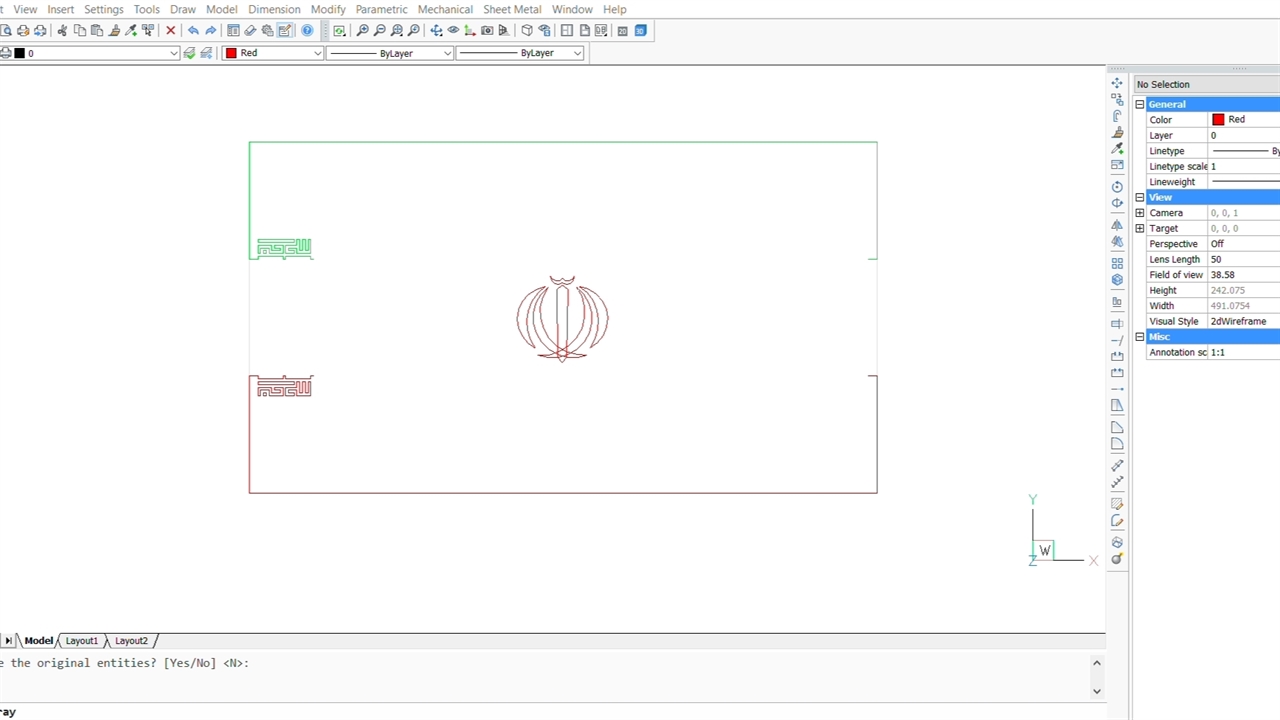Click the Cut scissors icon
The image size is (1280, 720).
pos(62,31)
